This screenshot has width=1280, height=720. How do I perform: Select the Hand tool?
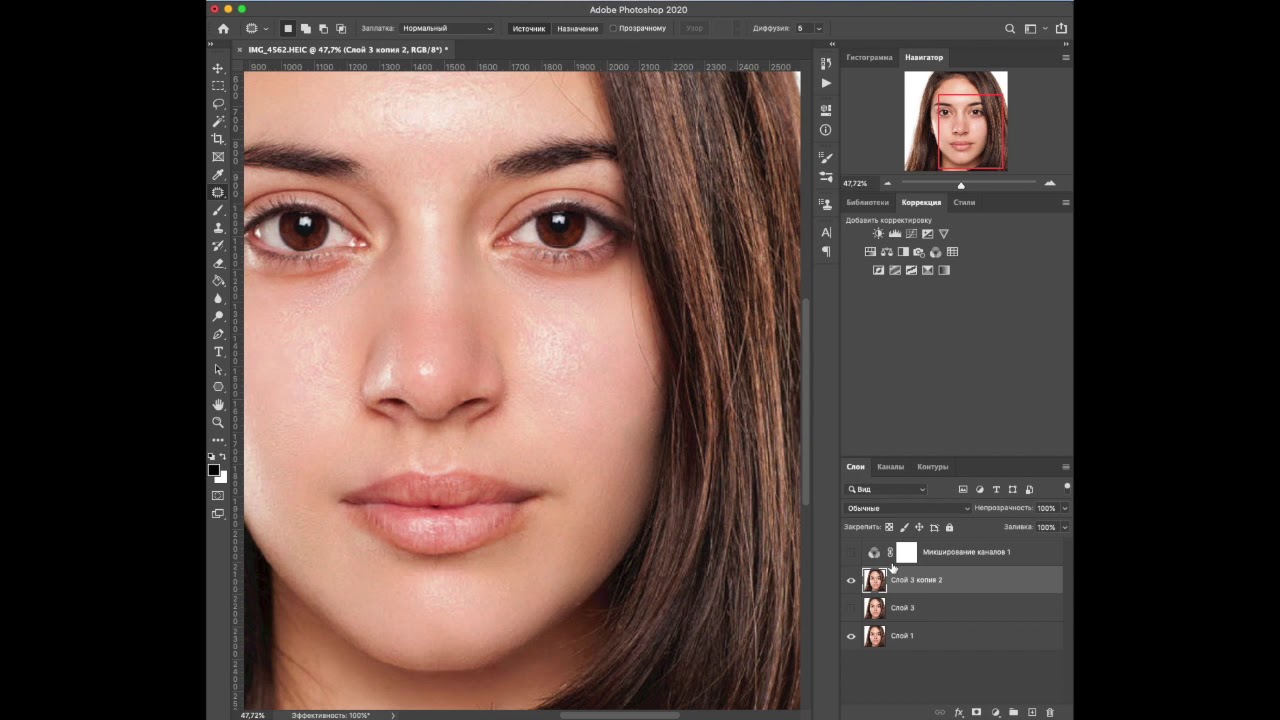coord(218,405)
